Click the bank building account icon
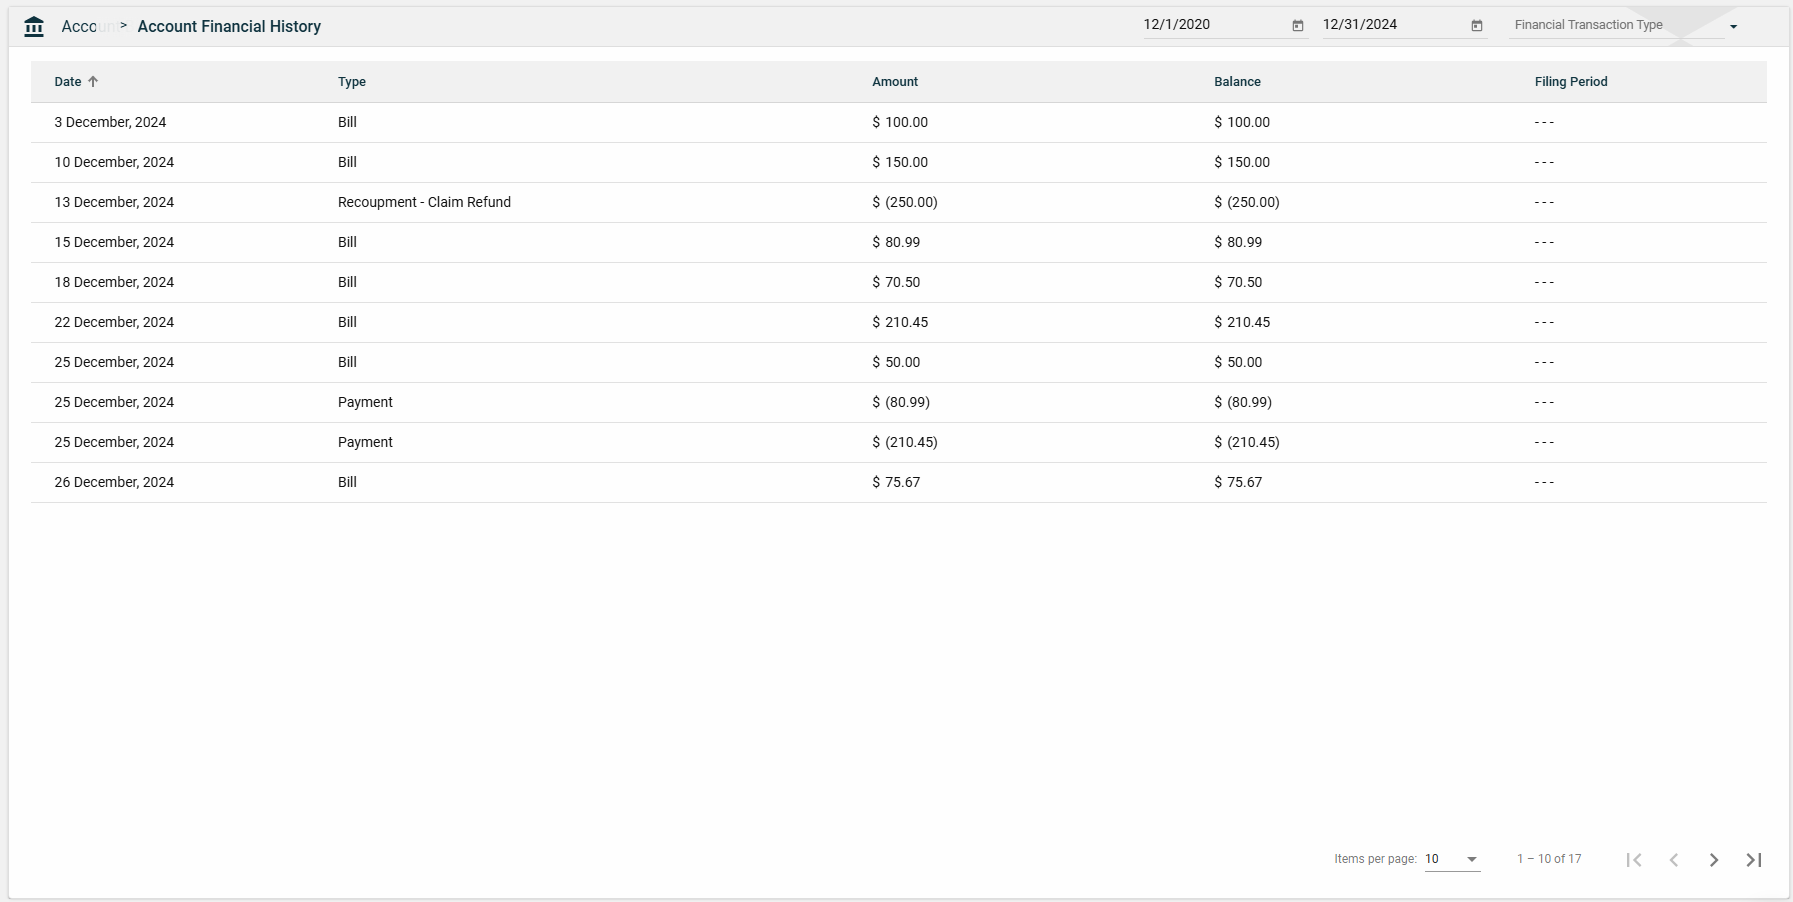 (34, 27)
